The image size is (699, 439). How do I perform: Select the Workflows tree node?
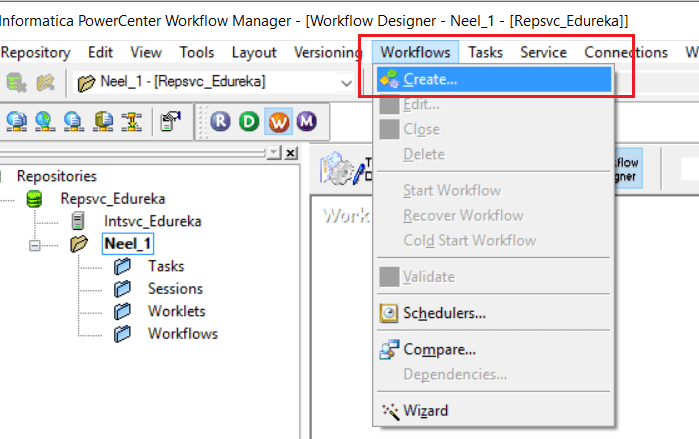click(183, 334)
